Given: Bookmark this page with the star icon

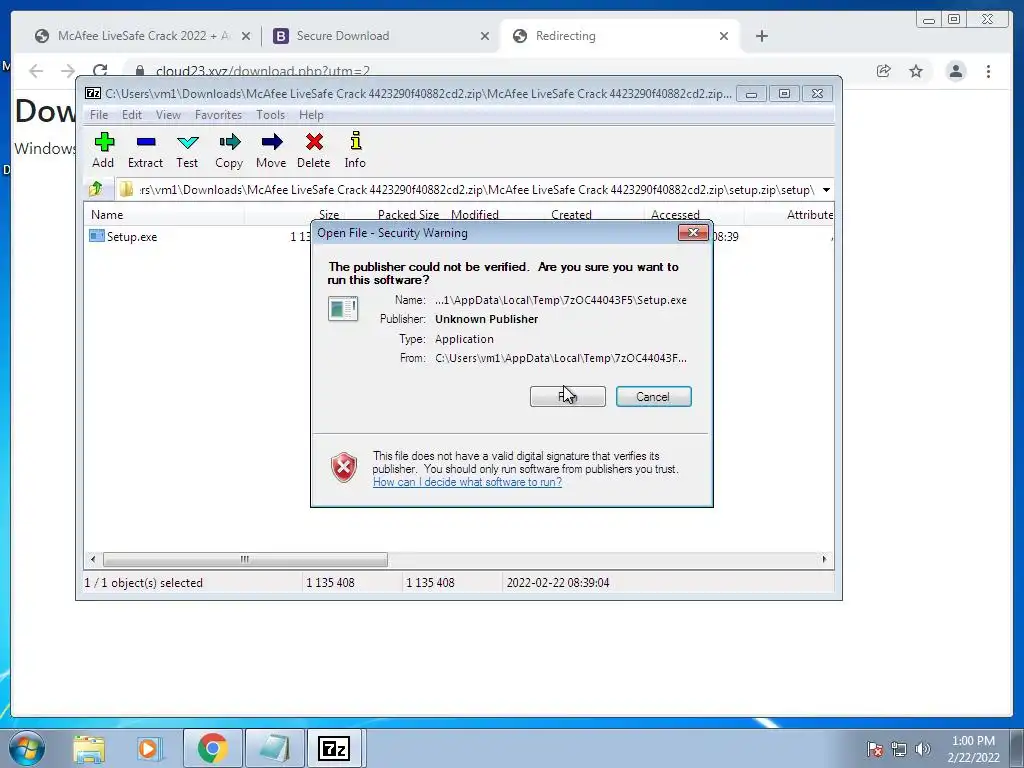Looking at the screenshot, I should tap(916, 71).
